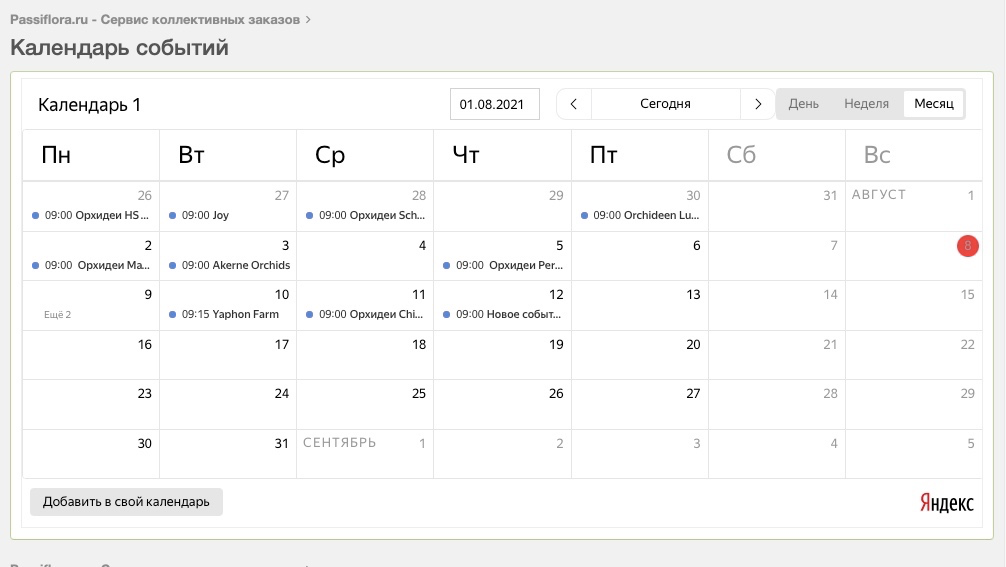Click the date field 01.08.2021
1006x567 pixels.
pyautogui.click(x=494, y=104)
